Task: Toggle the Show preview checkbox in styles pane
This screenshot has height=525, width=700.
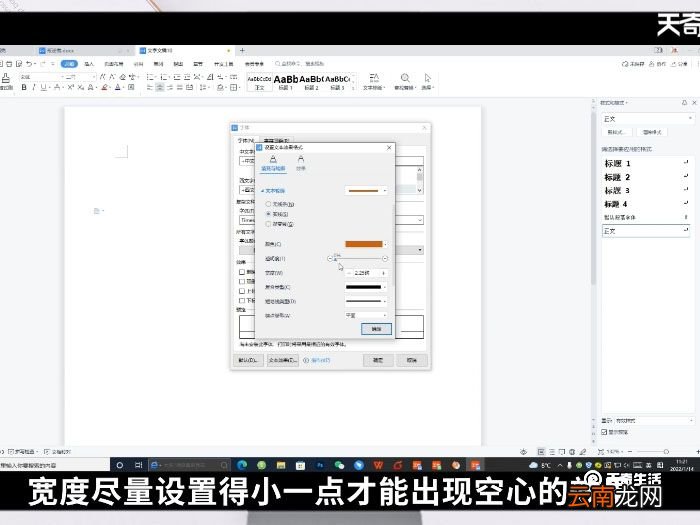Action: click(604, 432)
